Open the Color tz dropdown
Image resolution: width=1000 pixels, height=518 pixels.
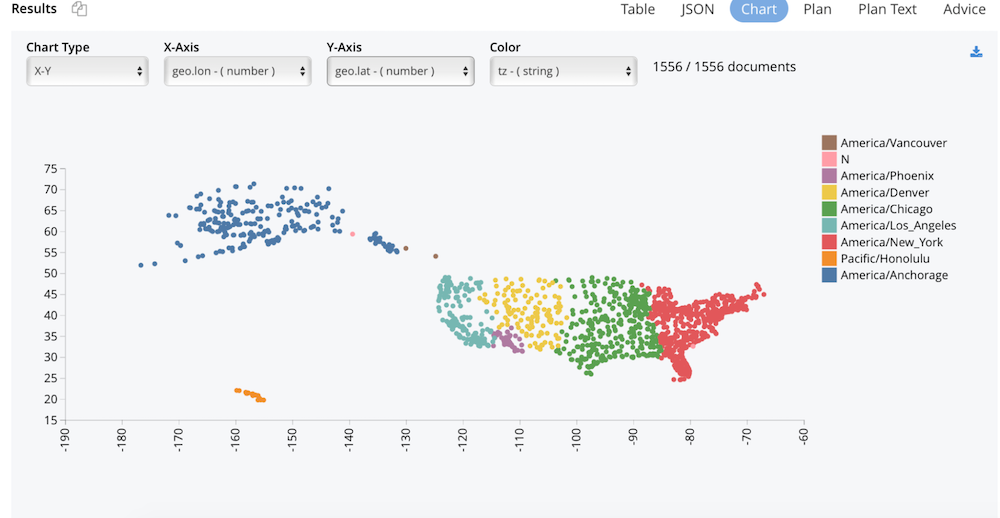tap(564, 71)
